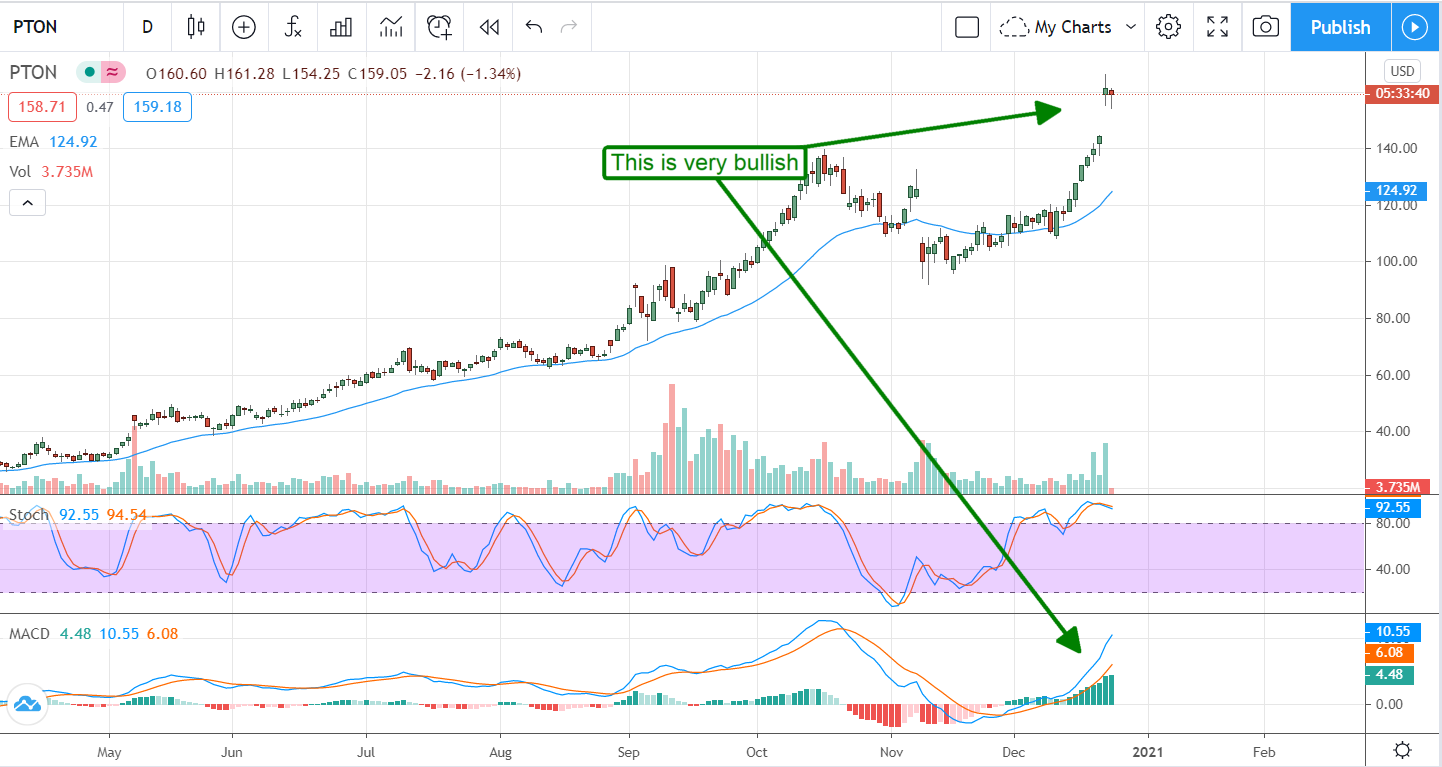The height and width of the screenshot is (767, 1442).
Task: Click the Sep label on the time axis
Action: pyautogui.click(x=628, y=751)
